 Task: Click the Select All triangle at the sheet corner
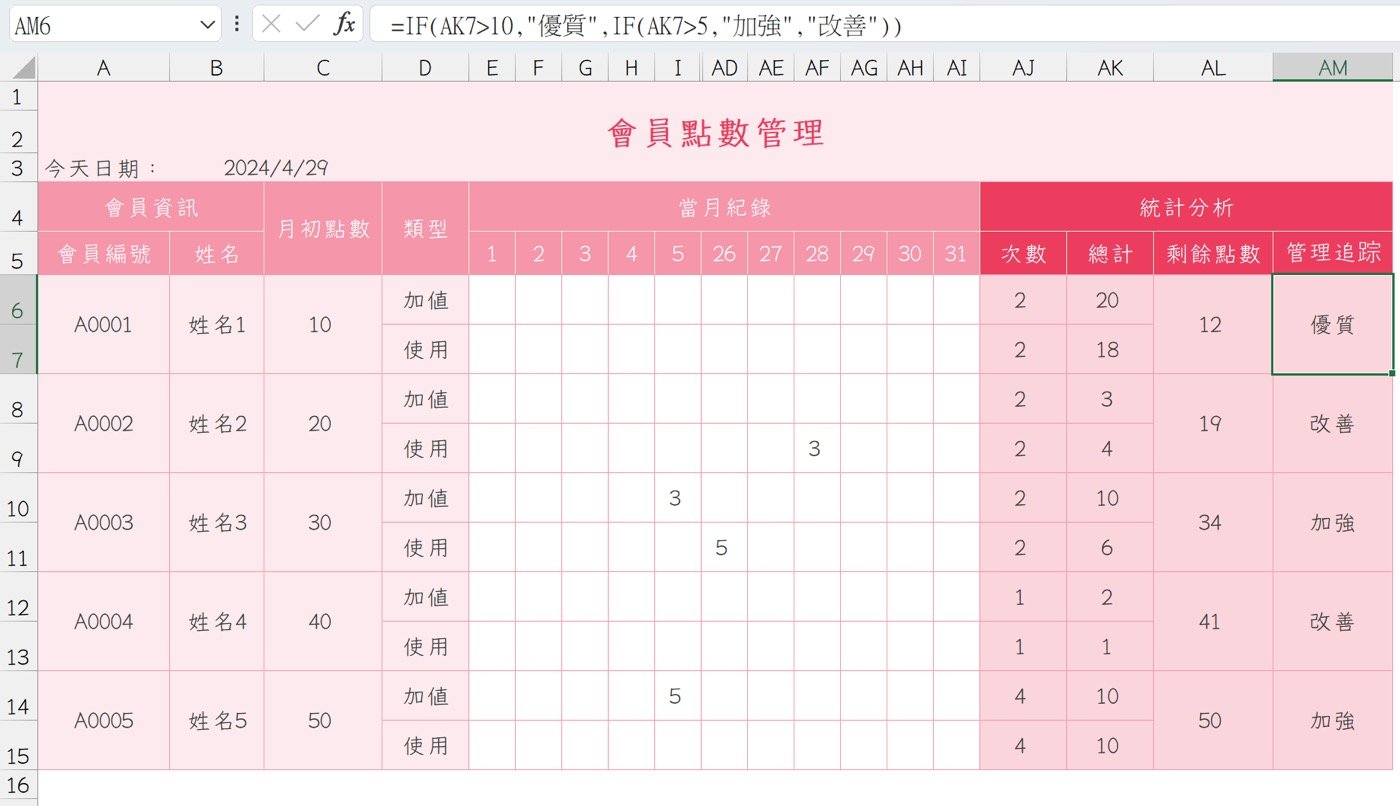pos(17,67)
